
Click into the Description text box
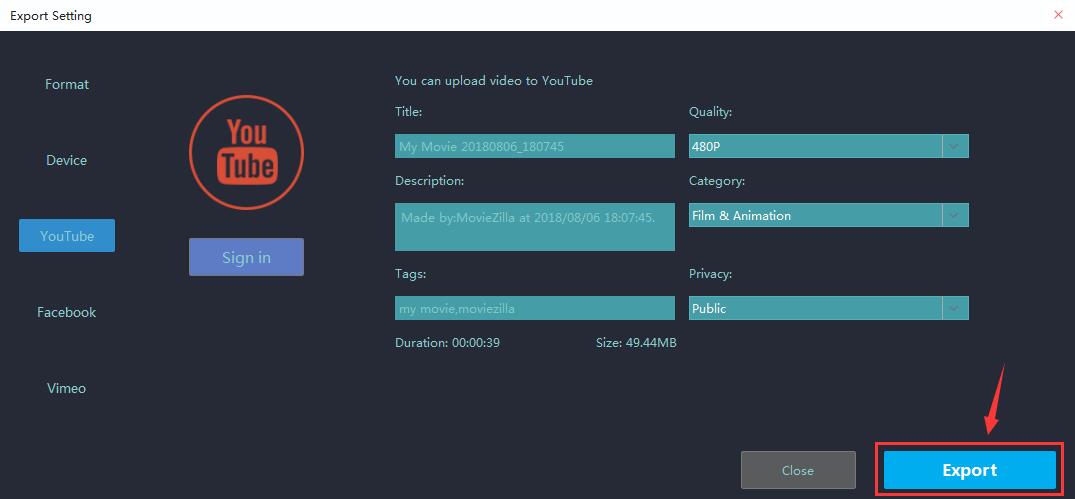tap(535, 227)
